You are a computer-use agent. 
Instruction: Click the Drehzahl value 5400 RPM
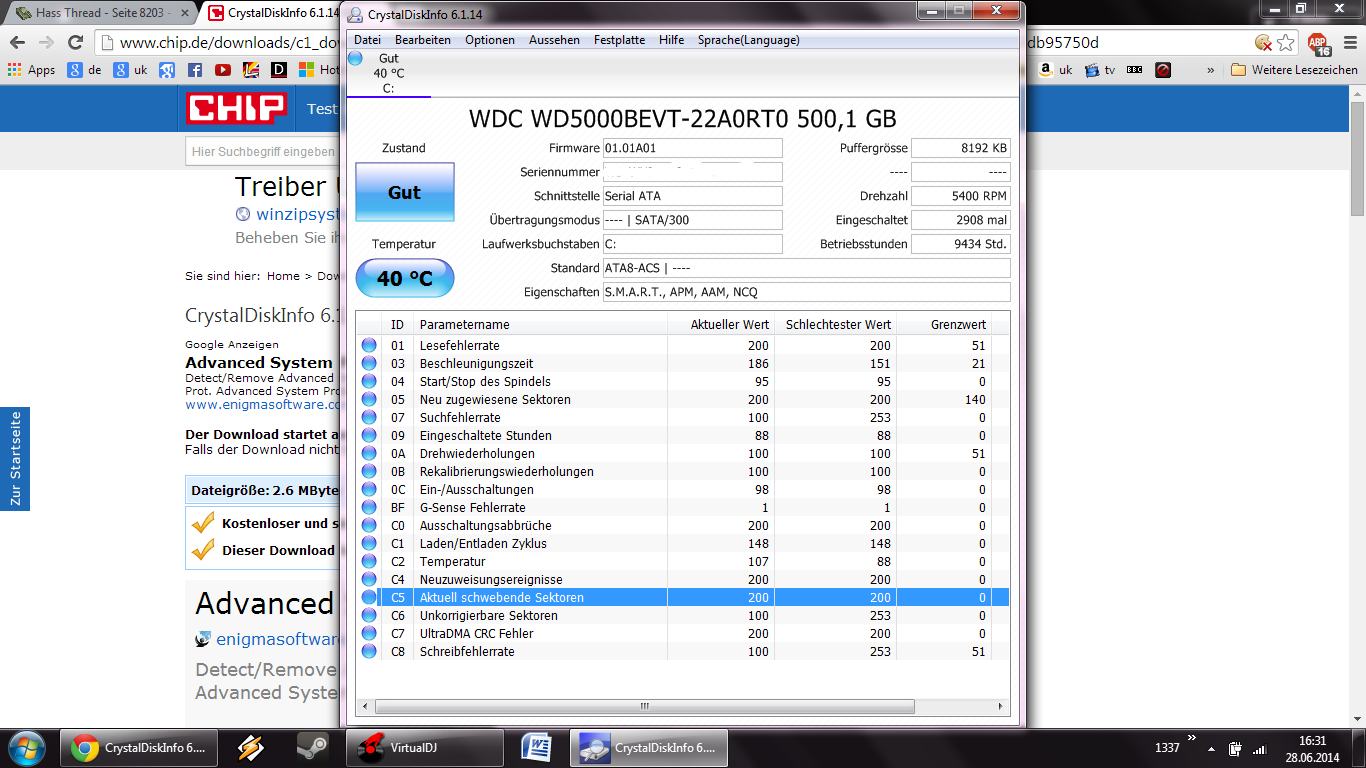961,196
